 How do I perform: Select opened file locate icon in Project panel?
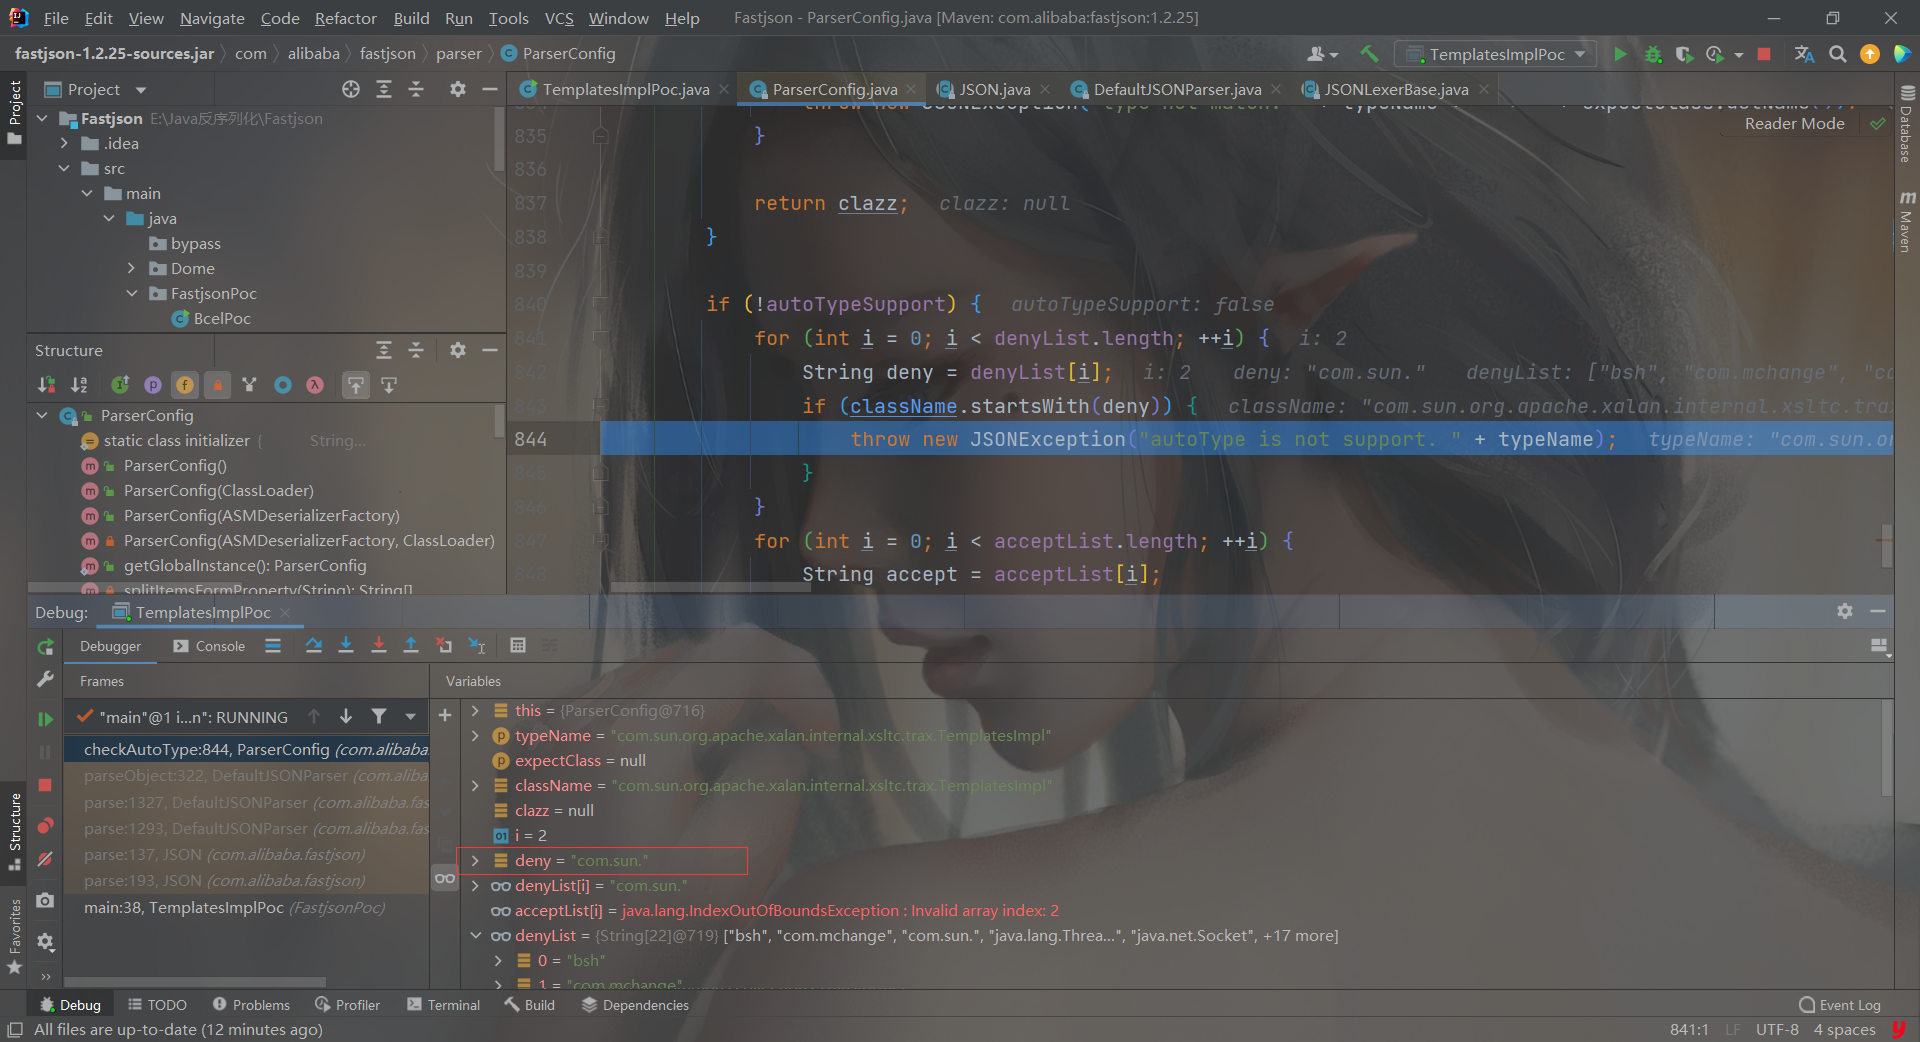click(x=351, y=89)
